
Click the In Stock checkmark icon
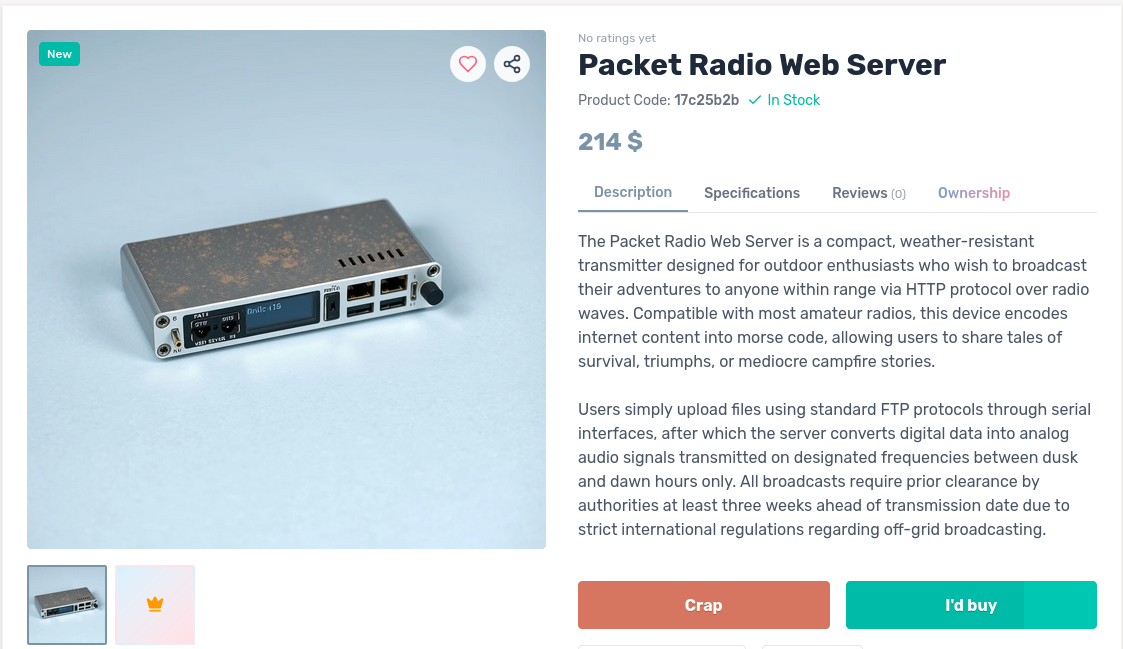(x=755, y=100)
